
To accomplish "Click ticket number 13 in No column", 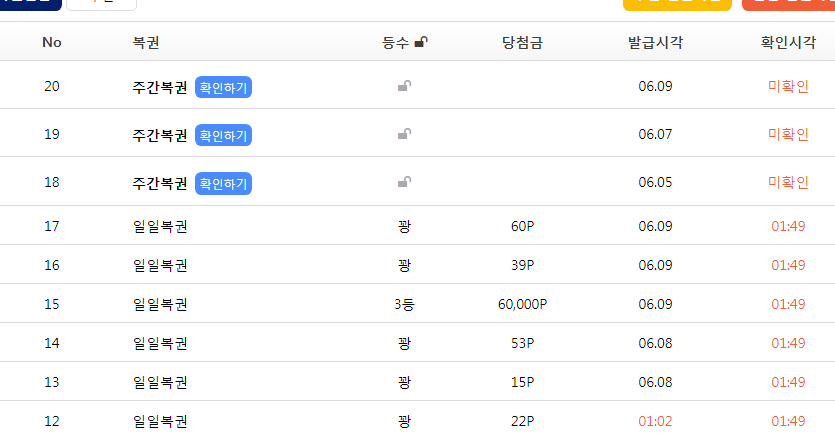I will click(52, 382).
